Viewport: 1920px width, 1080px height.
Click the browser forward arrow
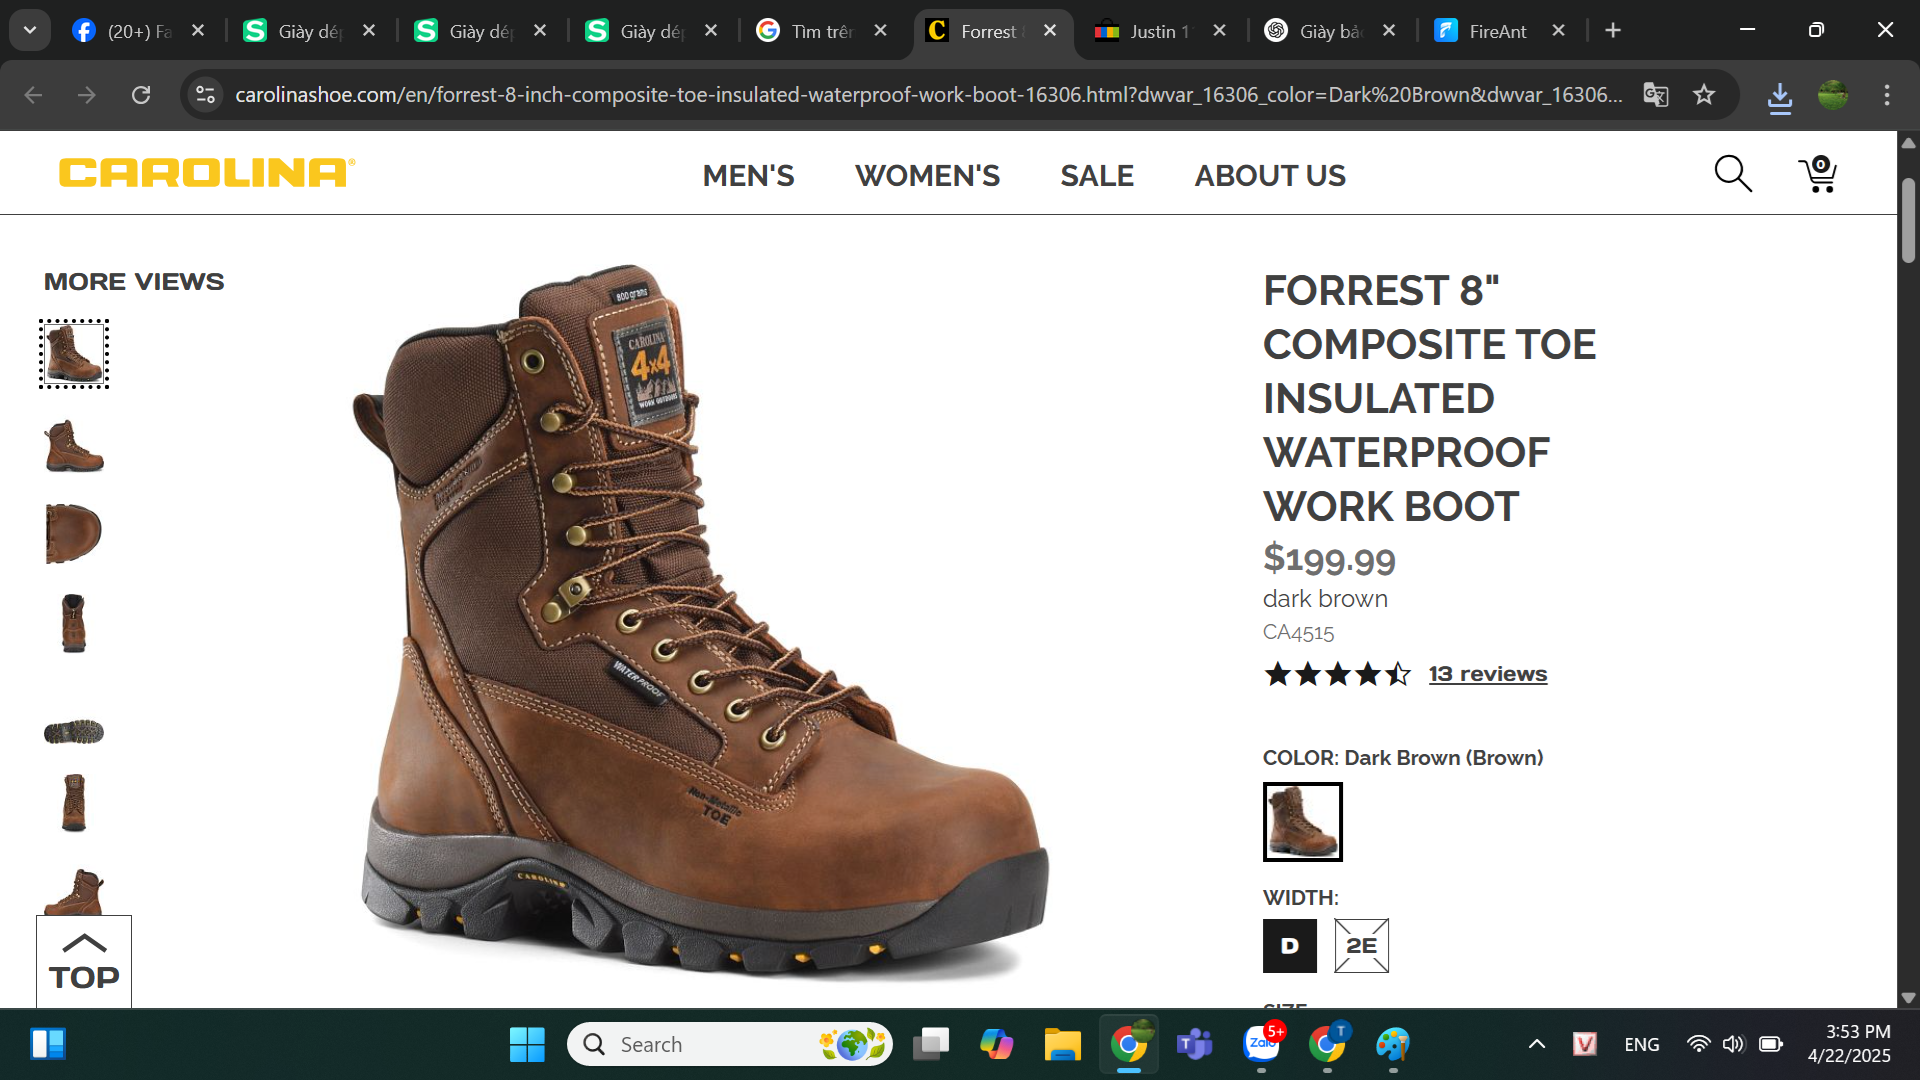click(x=87, y=95)
